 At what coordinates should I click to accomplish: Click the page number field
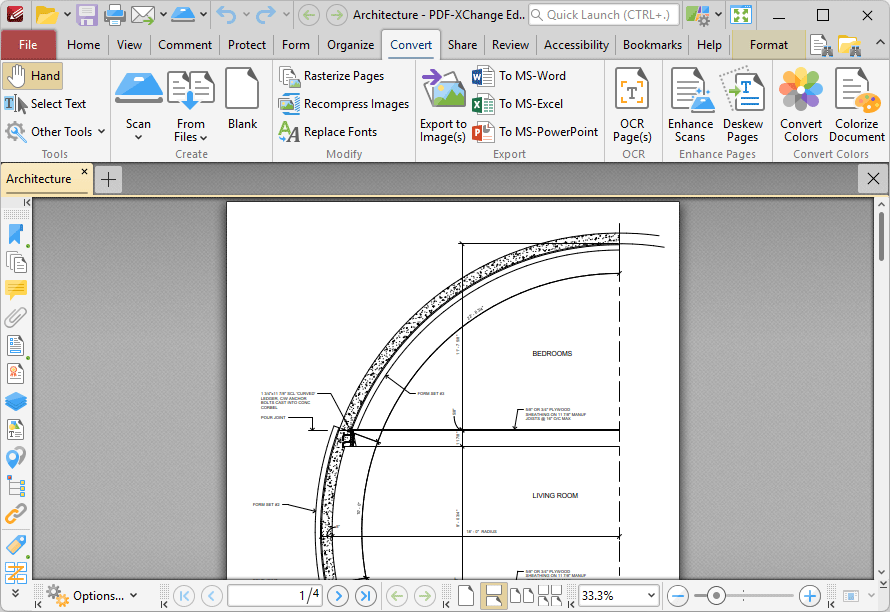pos(275,596)
